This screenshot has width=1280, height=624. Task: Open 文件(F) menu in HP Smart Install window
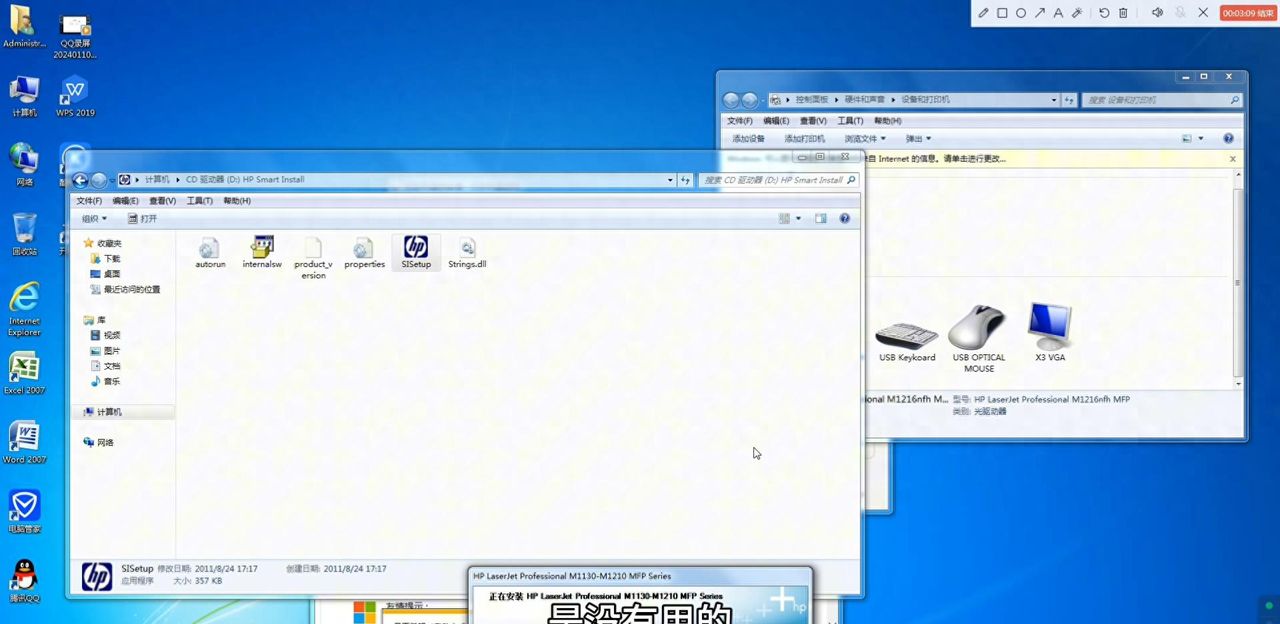point(91,201)
